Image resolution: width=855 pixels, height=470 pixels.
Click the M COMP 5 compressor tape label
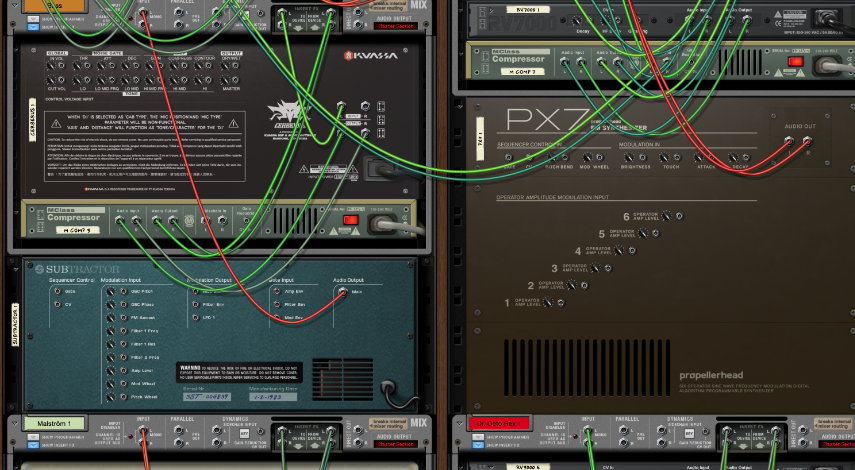coord(77,230)
